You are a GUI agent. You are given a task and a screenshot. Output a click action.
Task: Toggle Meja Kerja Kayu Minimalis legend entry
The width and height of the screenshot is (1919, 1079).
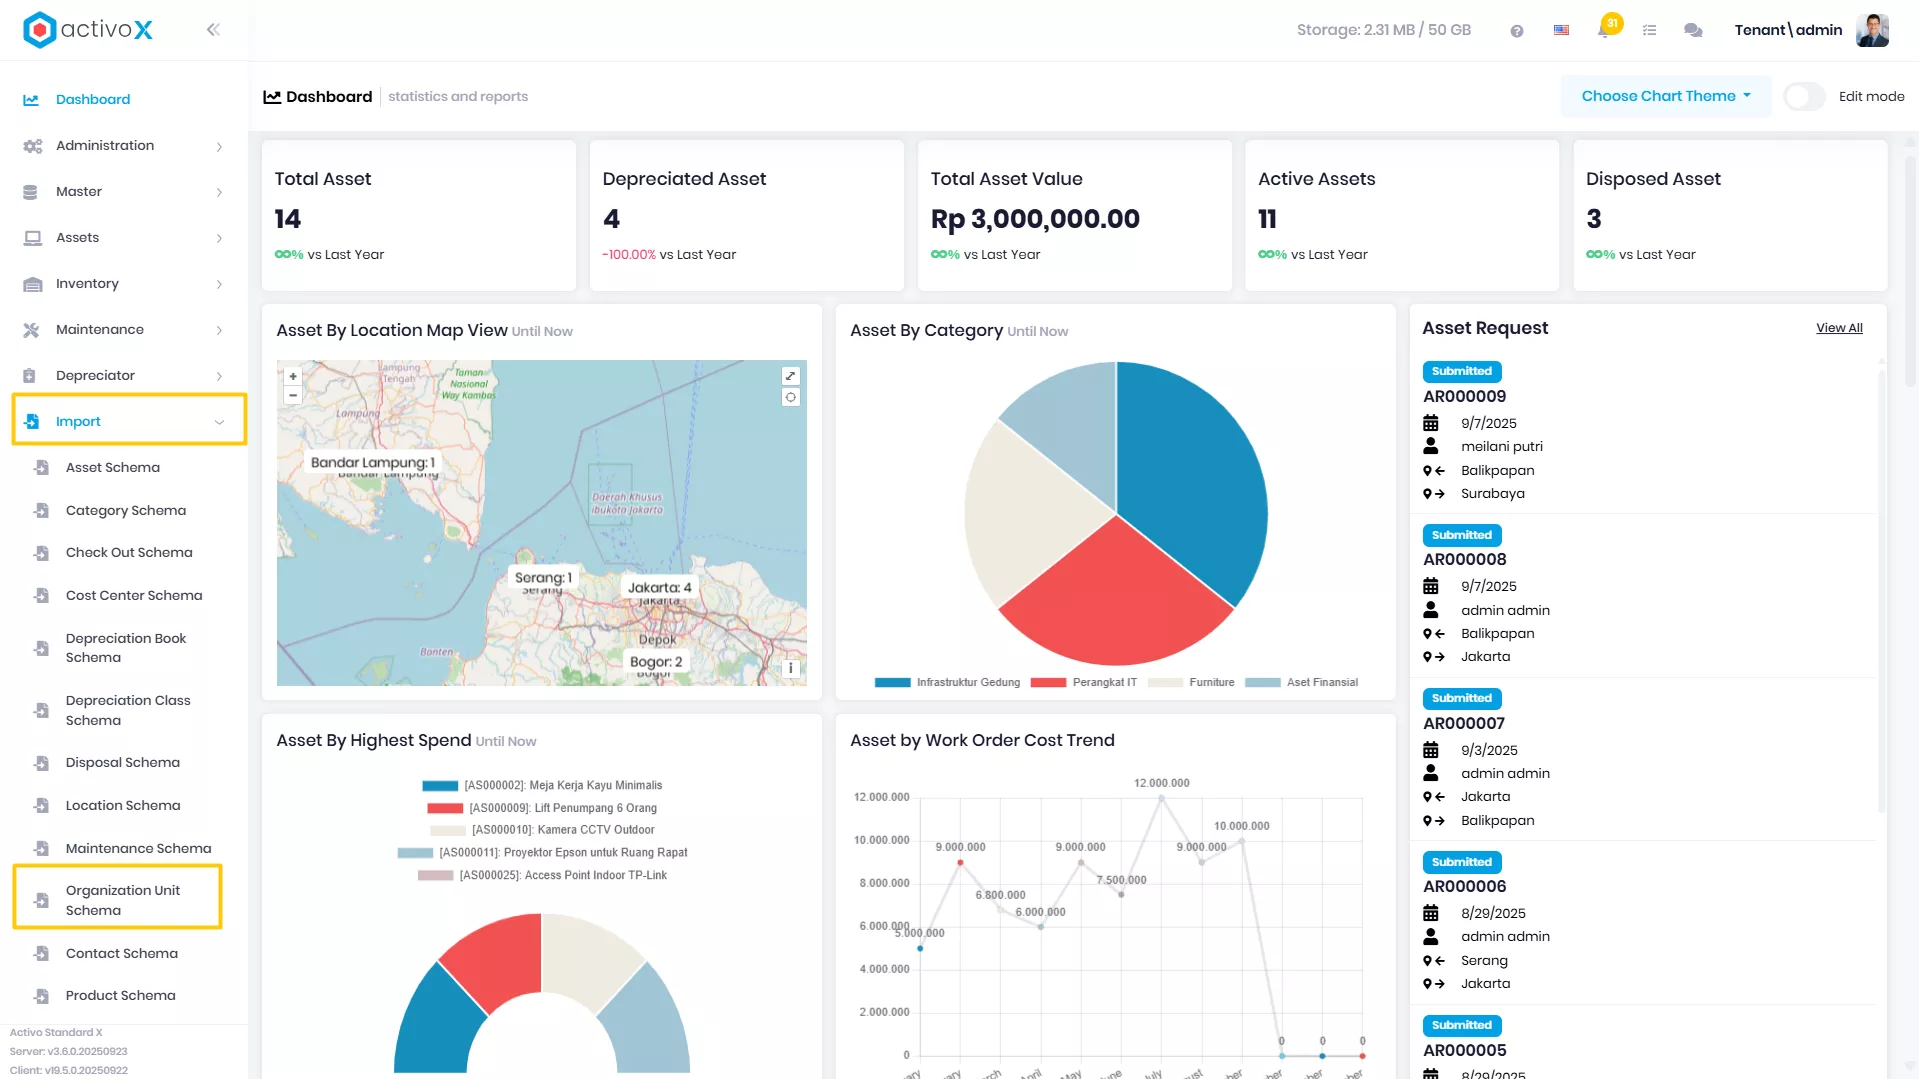[x=542, y=786]
